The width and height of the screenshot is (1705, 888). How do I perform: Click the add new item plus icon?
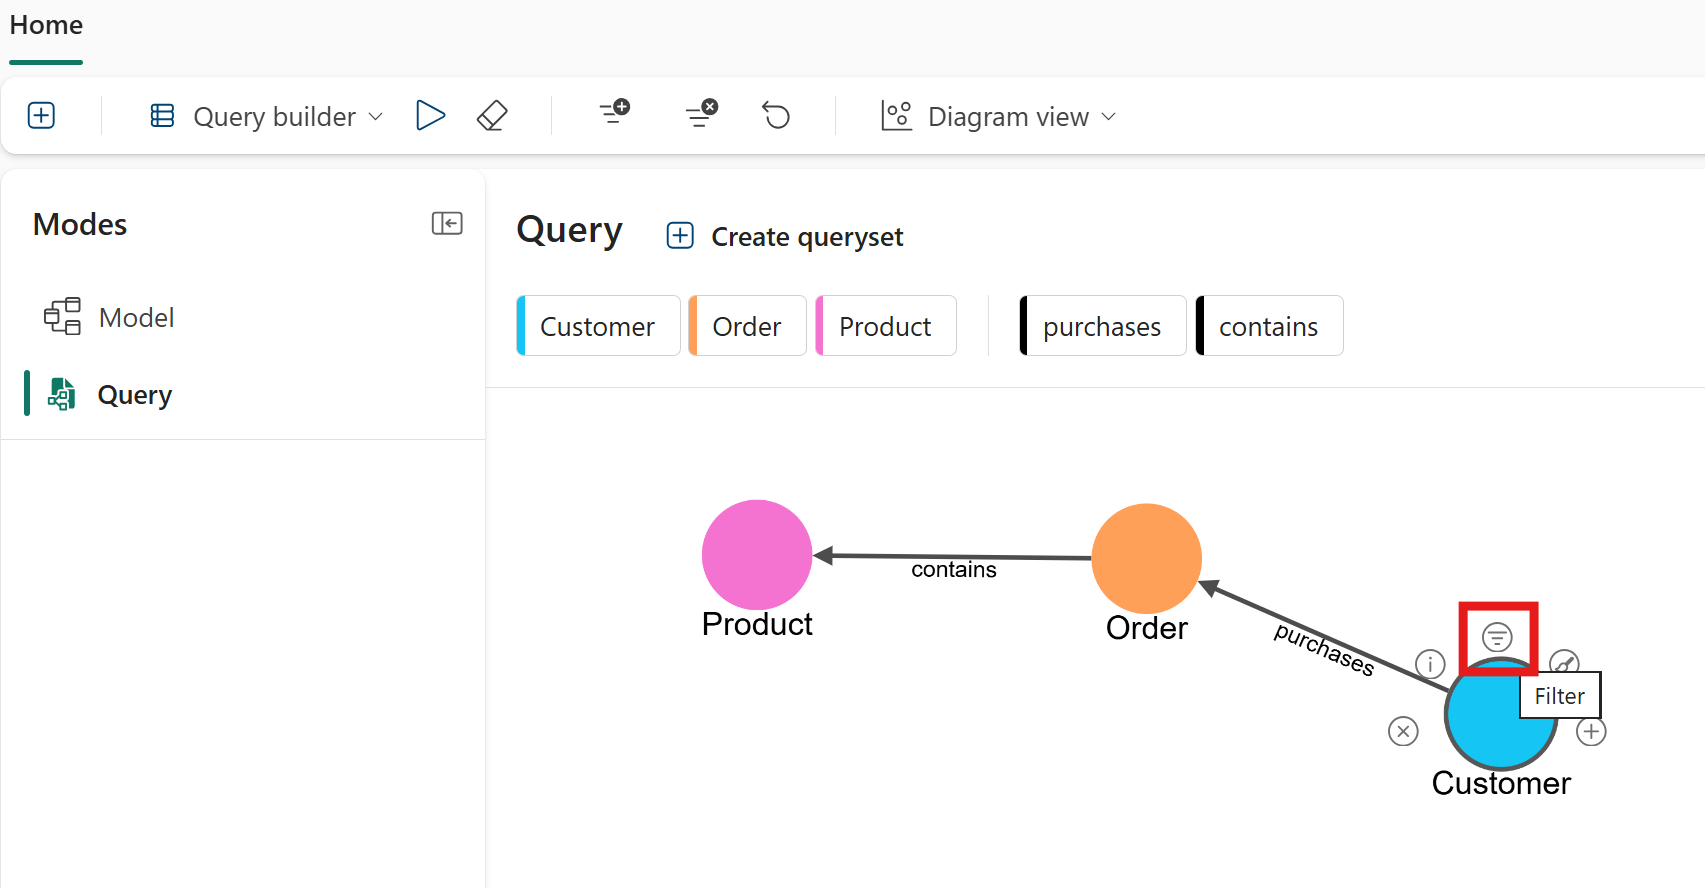(41, 116)
